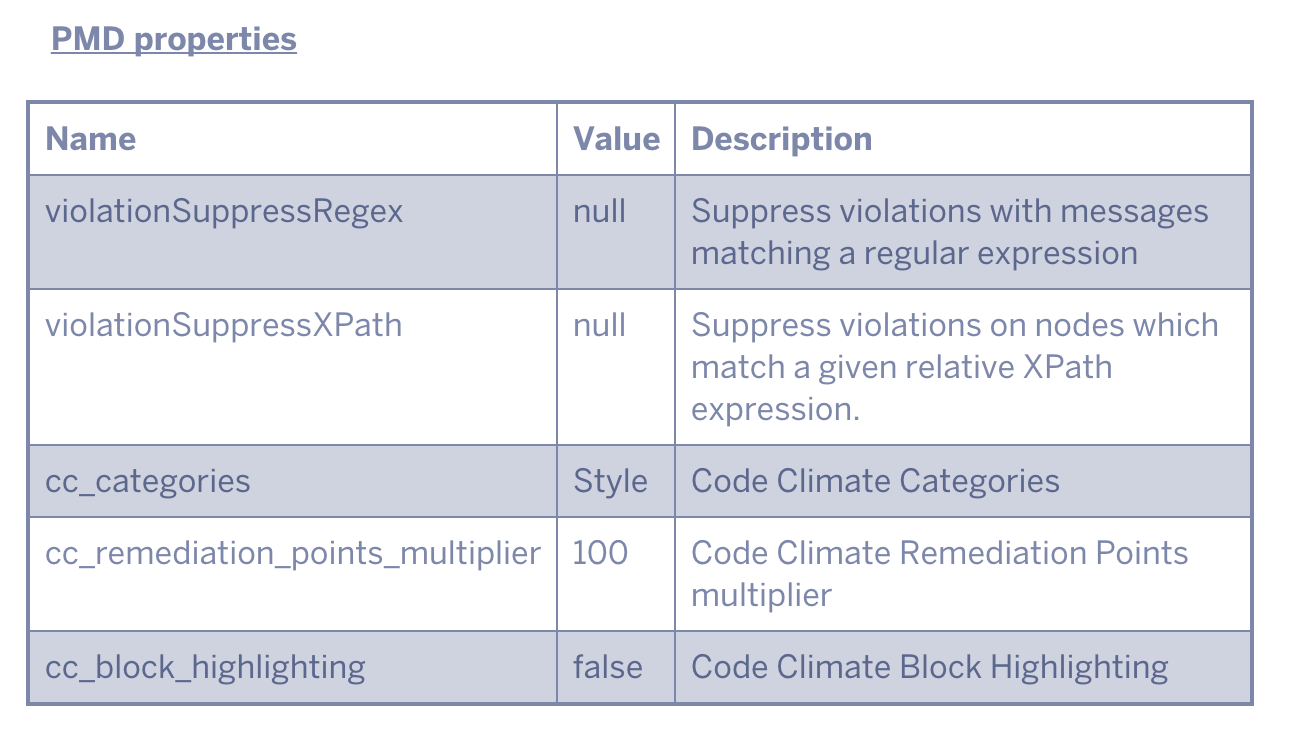Image resolution: width=1292 pixels, height=732 pixels.
Task: Click the Code Climate Categories description
Action: pos(875,482)
